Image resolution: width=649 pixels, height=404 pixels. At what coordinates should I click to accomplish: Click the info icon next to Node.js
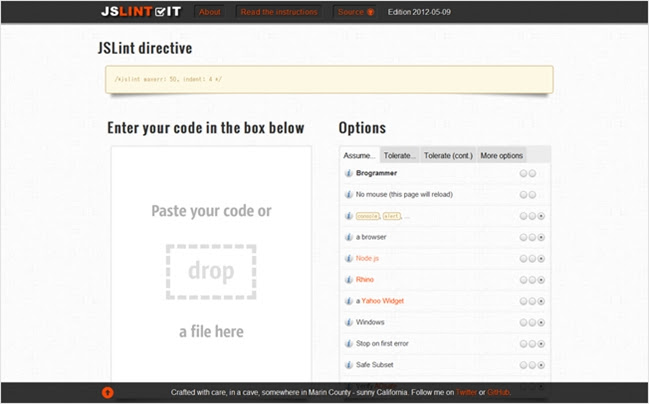[x=349, y=259]
